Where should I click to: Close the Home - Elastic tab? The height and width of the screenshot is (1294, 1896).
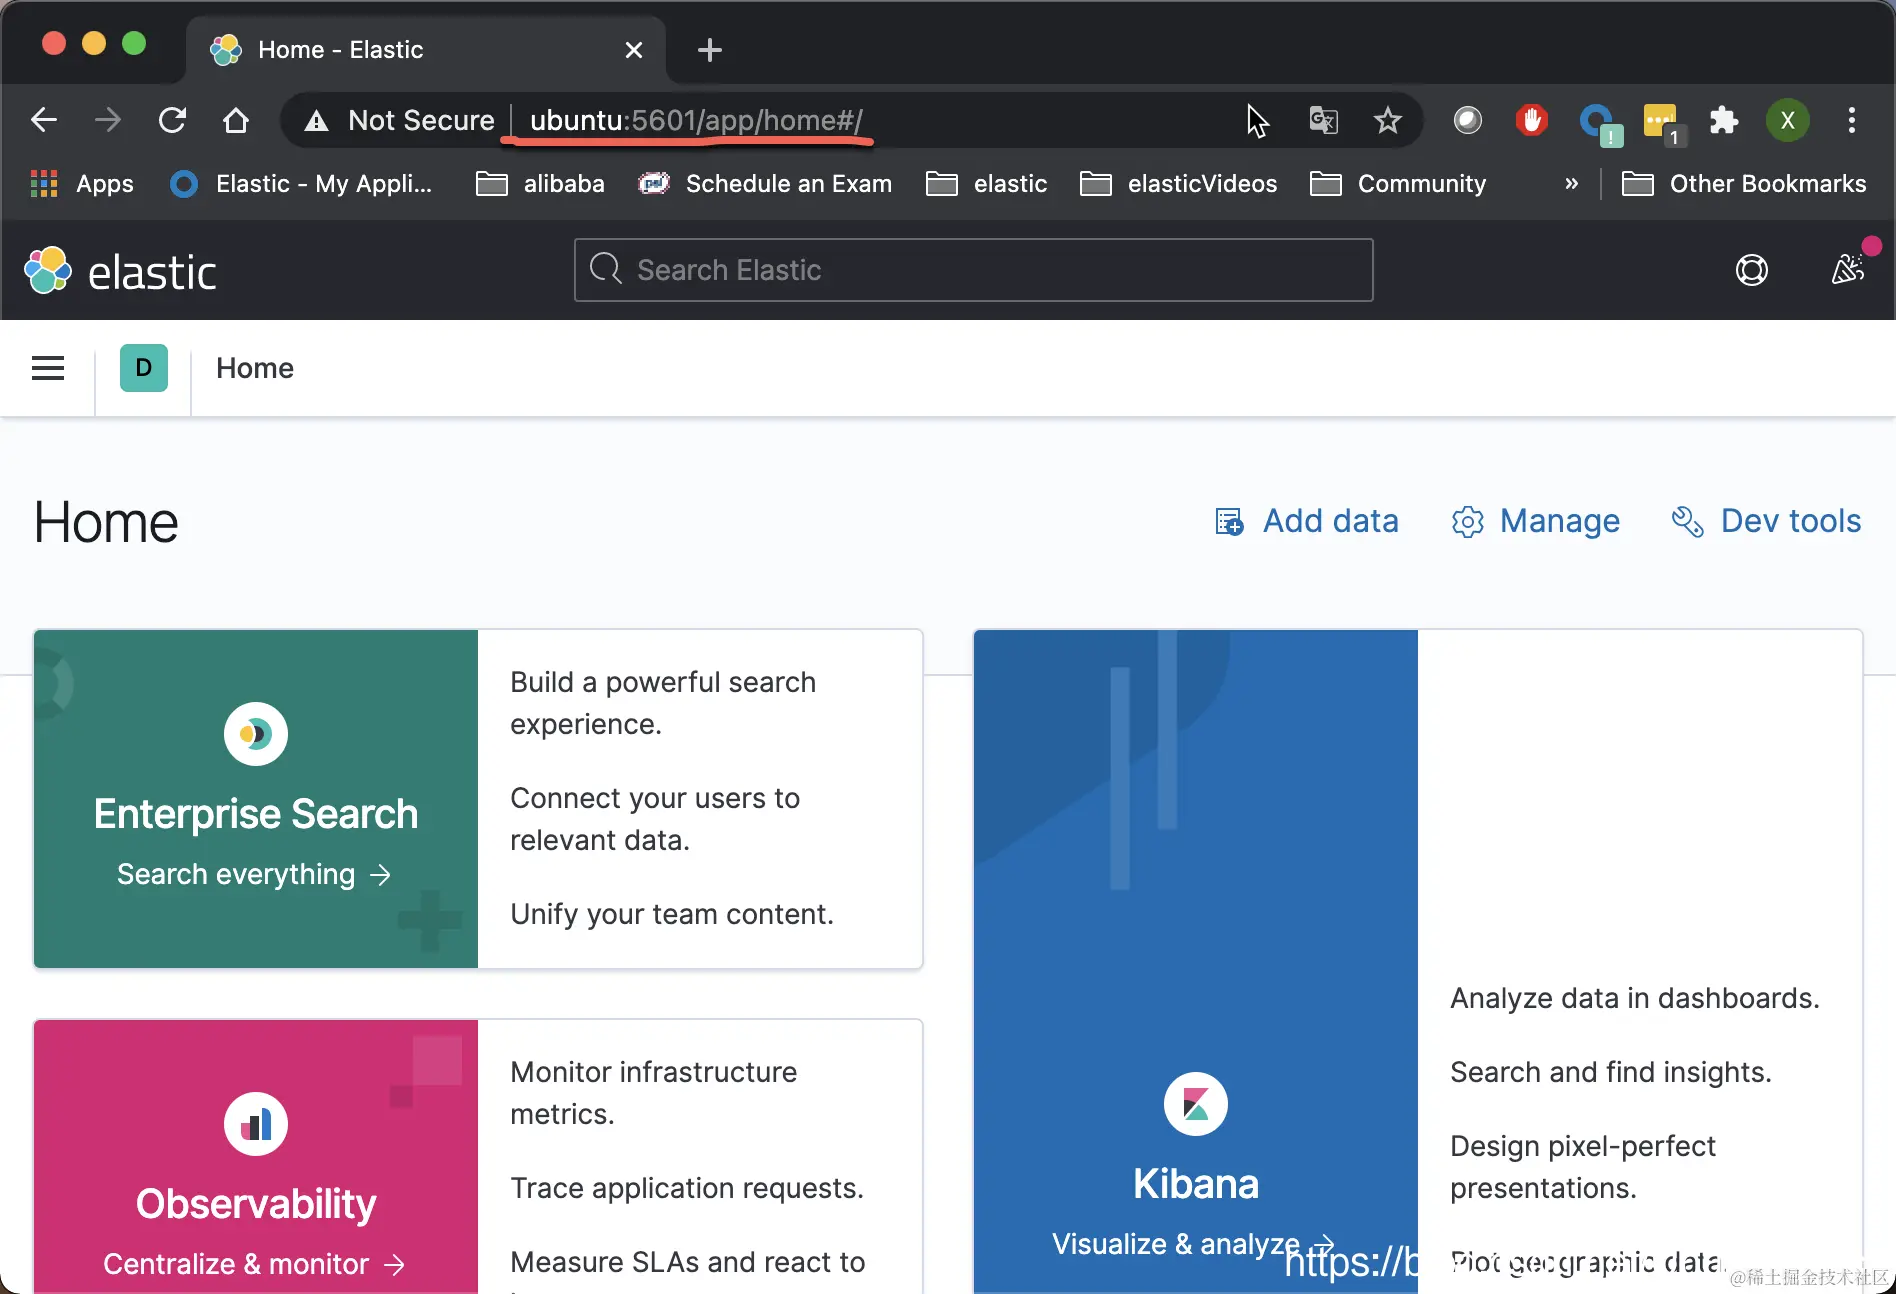click(x=633, y=50)
